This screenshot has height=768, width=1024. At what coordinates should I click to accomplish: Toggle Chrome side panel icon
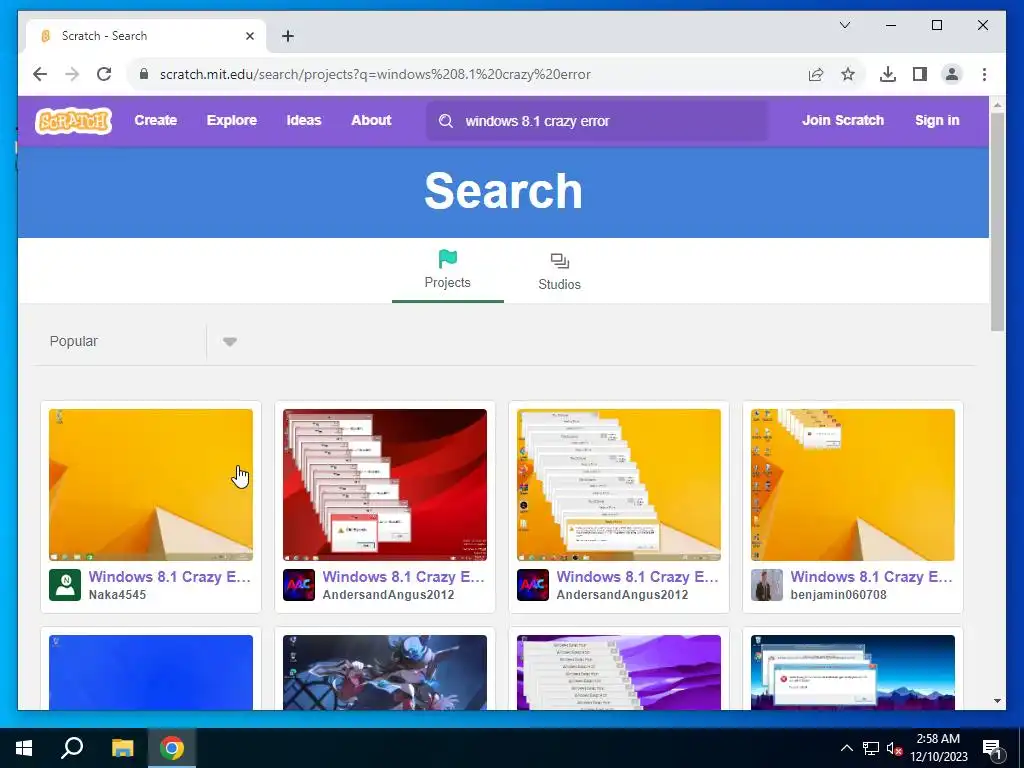click(920, 74)
